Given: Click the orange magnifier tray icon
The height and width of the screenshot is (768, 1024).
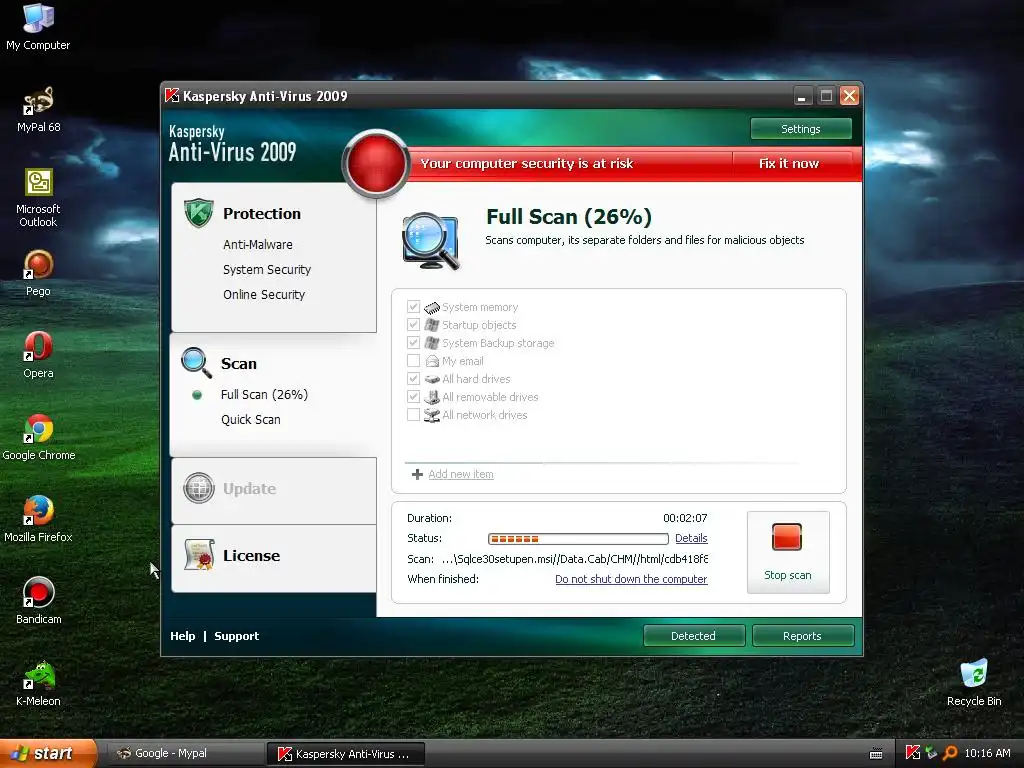Looking at the screenshot, I should (x=950, y=753).
